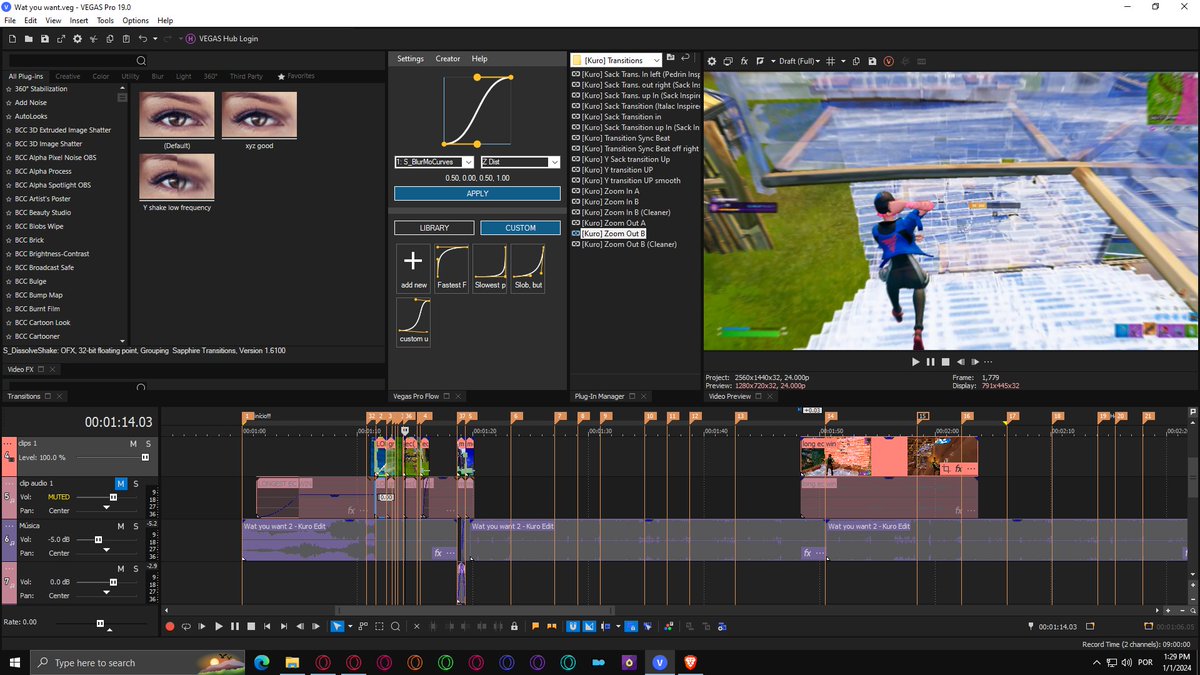Click the Save Snapshot icon in preview toolbar
The width and height of the screenshot is (1200, 675).
(x=872, y=61)
